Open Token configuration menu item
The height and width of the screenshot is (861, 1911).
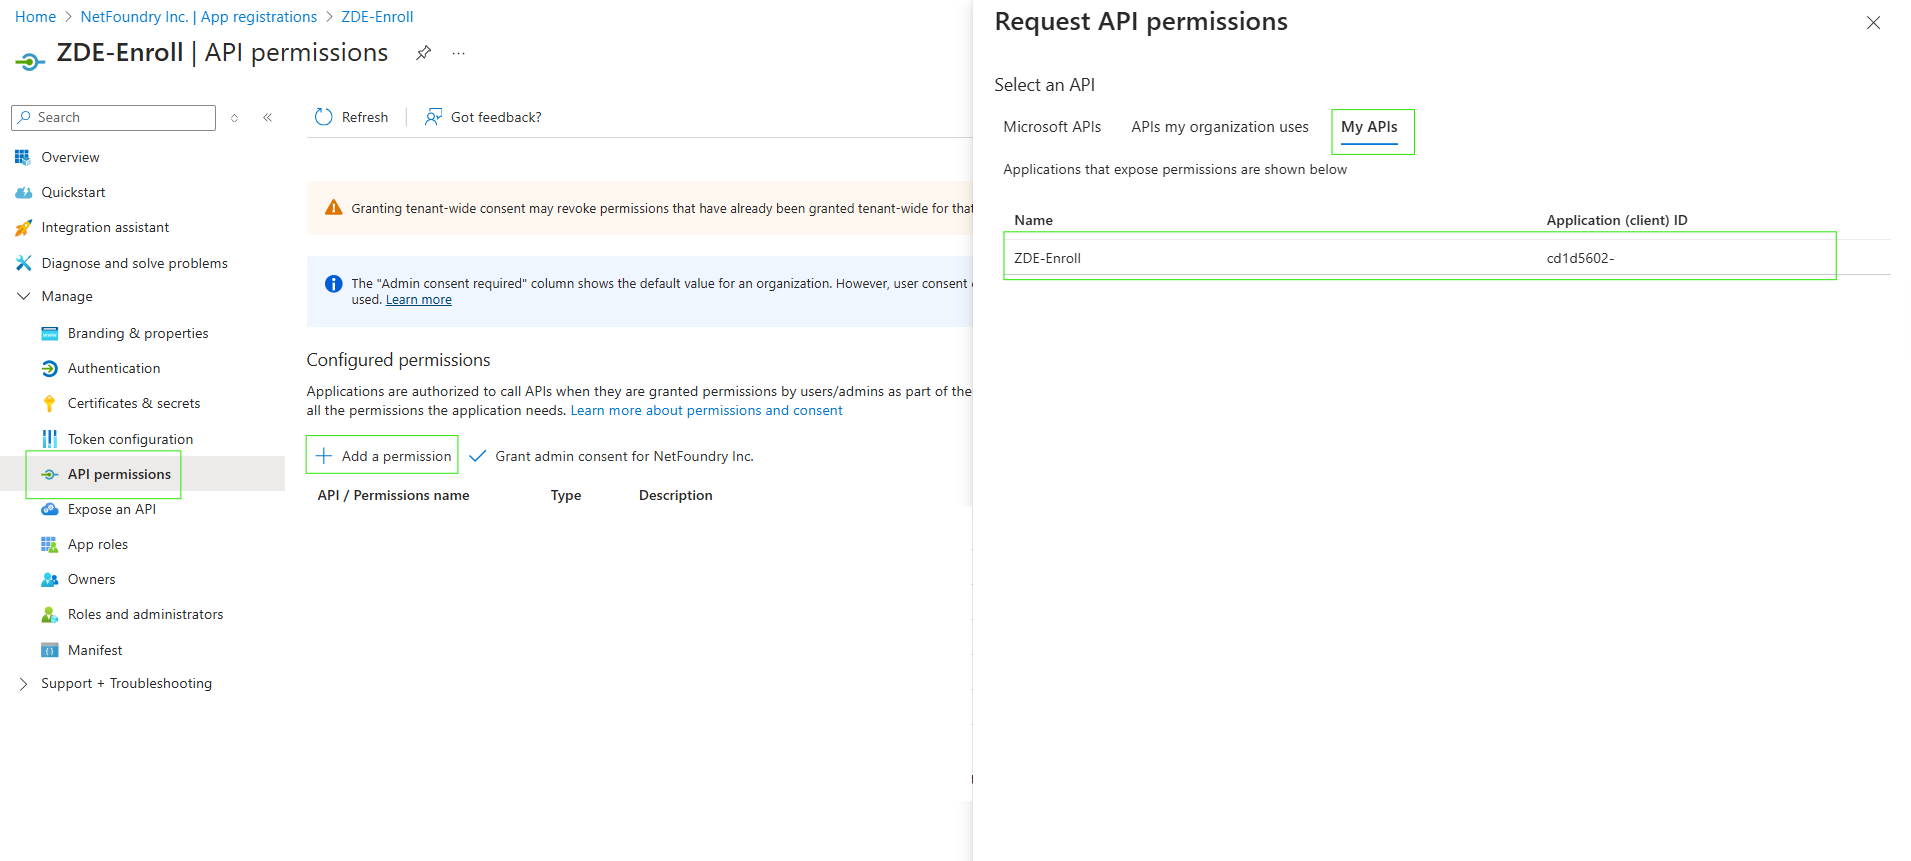pos(130,439)
